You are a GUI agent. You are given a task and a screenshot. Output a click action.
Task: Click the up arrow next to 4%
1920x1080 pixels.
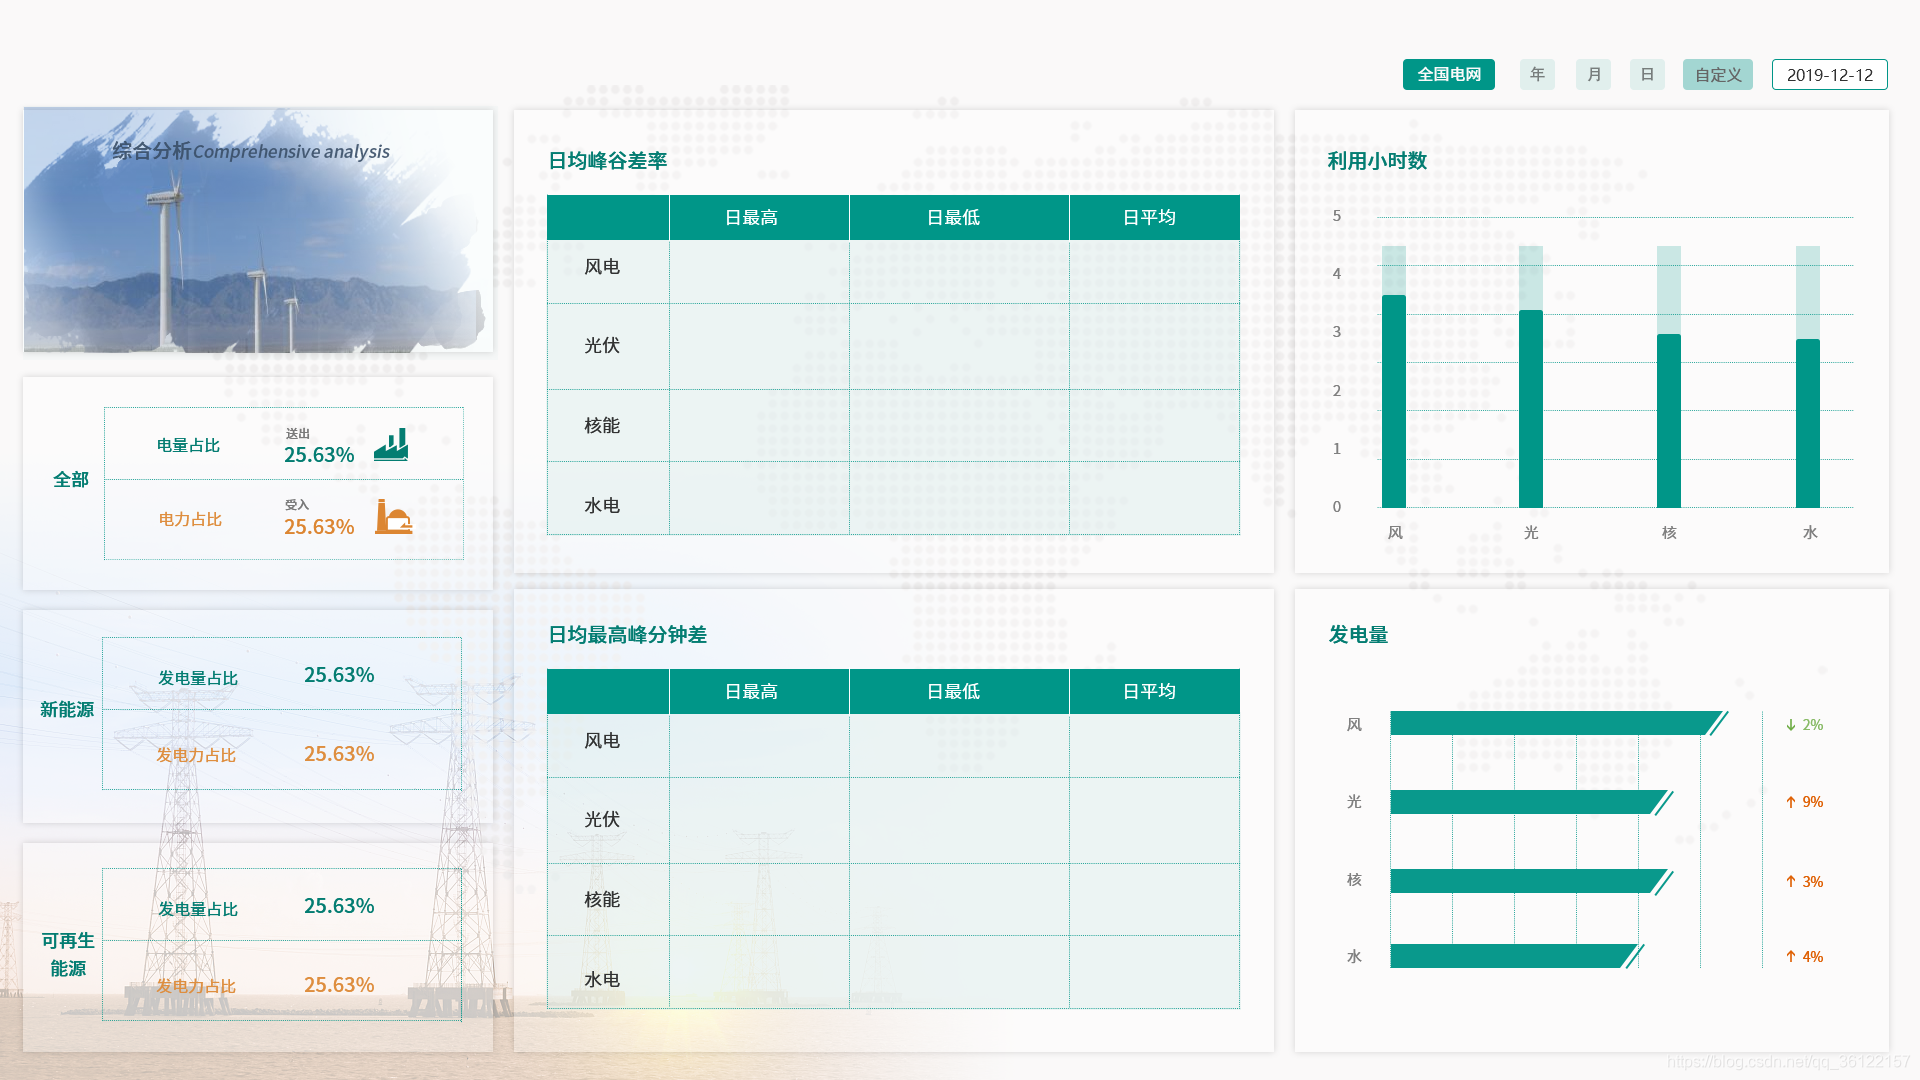tap(1791, 957)
